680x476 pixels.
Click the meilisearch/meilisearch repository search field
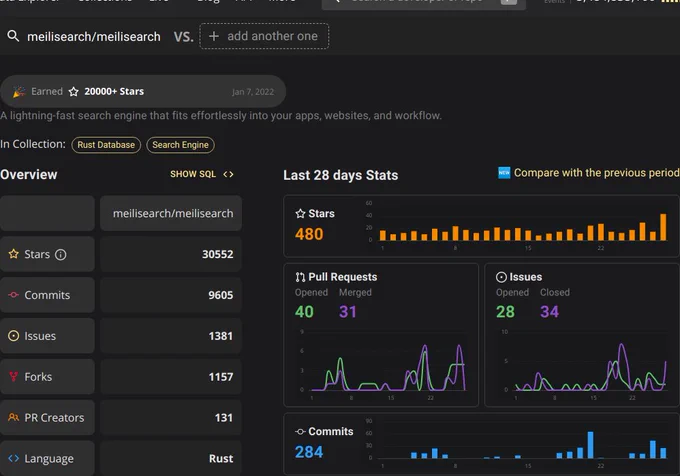94,36
